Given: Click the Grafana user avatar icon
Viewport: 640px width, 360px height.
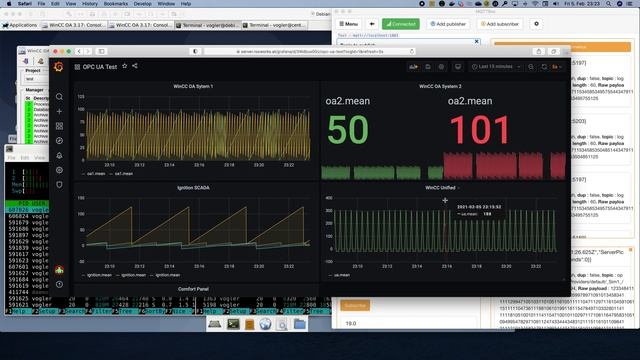Looking at the screenshot, I should coord(59,270).
